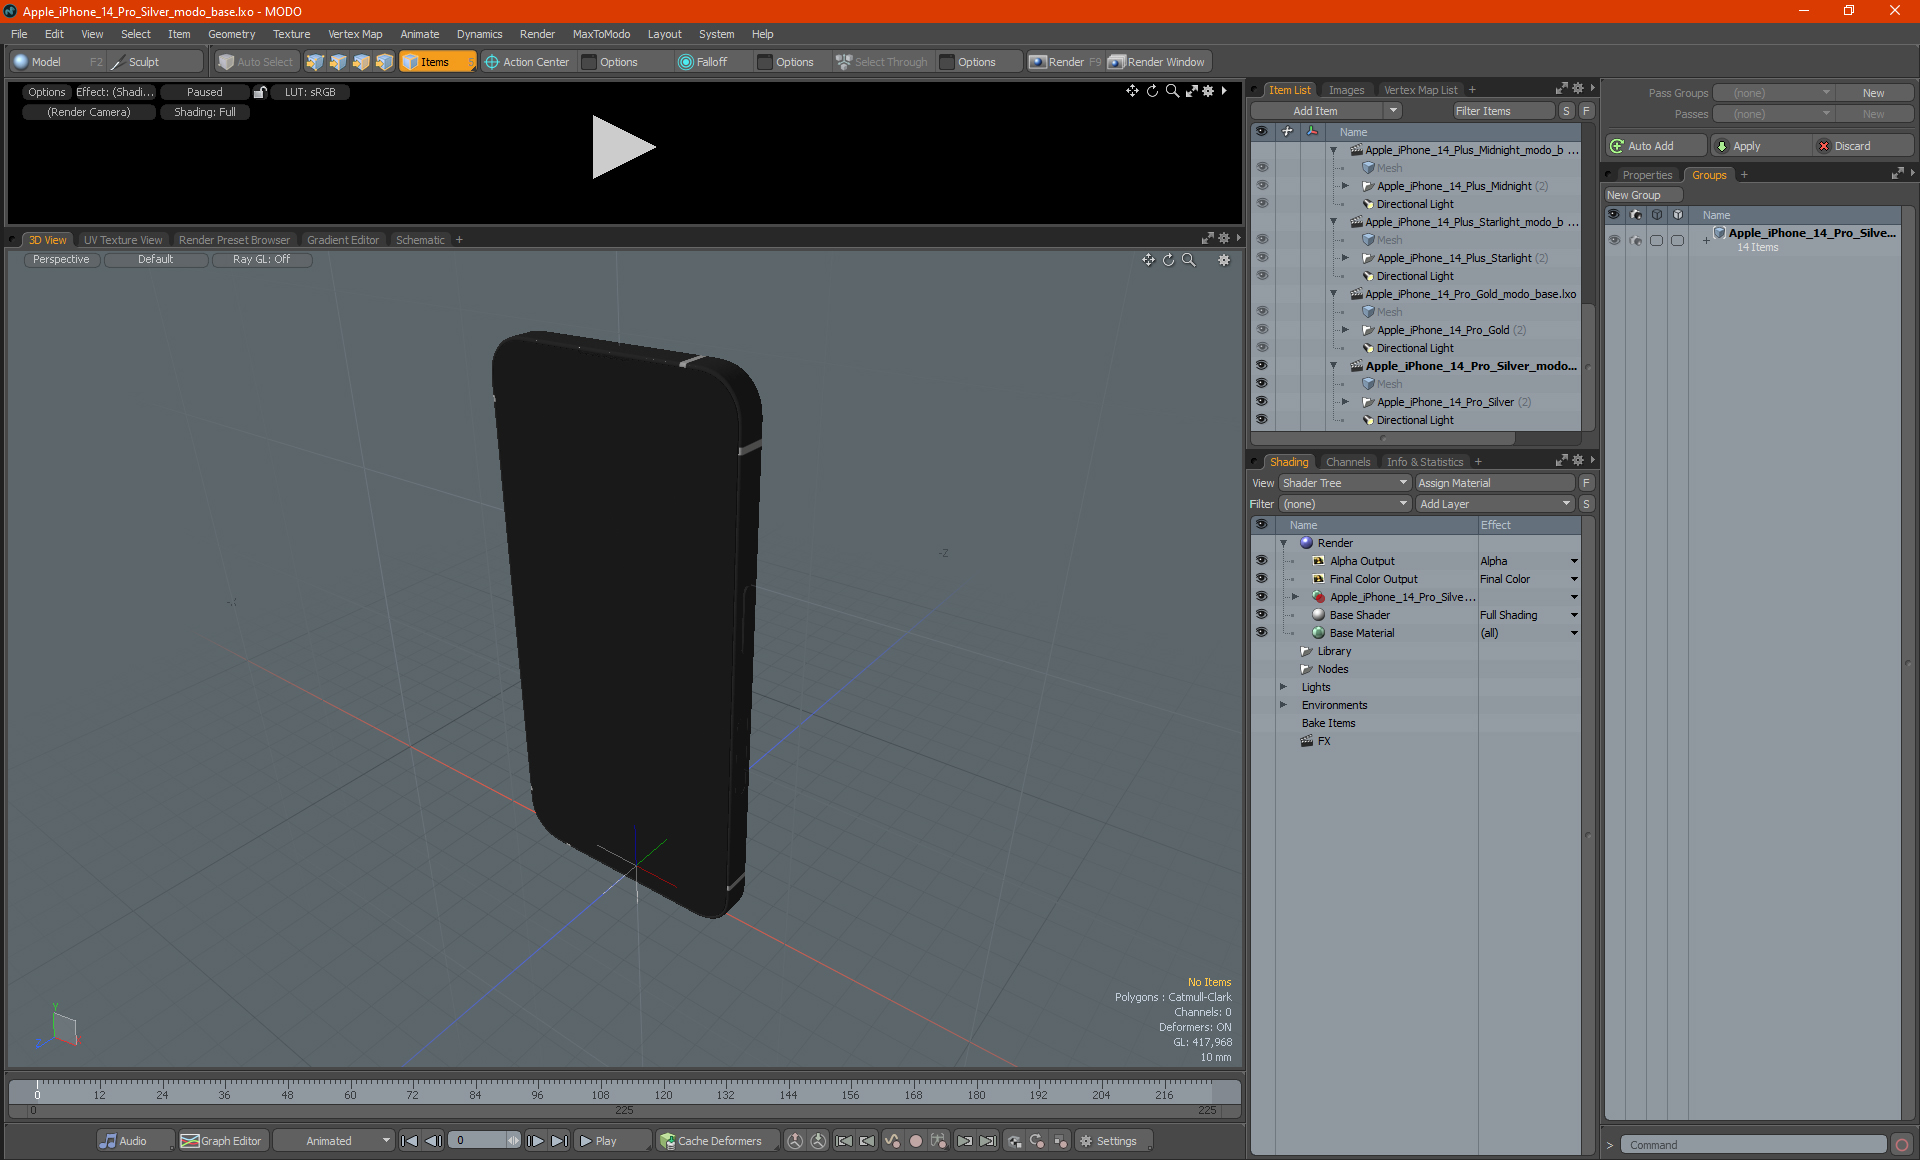Open the Add Item dropdown arrow

[1393, 111]
